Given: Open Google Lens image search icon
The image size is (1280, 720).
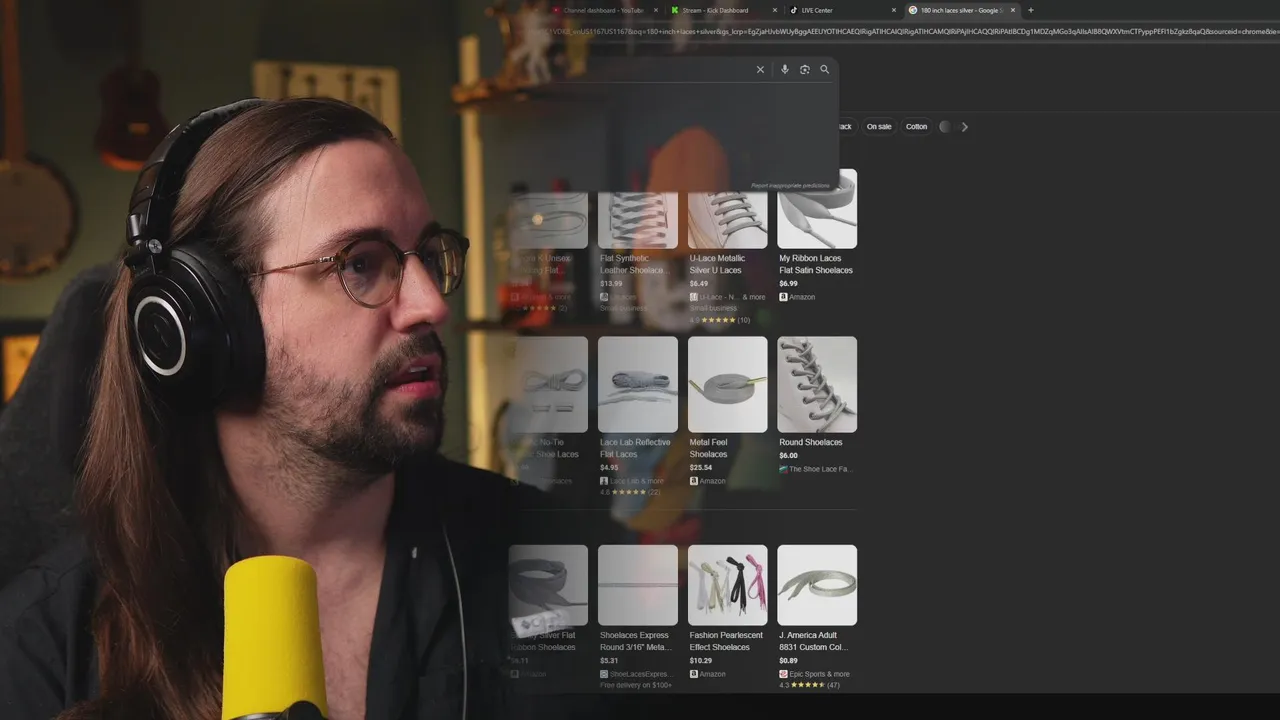Looking at the screenshot, I should 805,70.
